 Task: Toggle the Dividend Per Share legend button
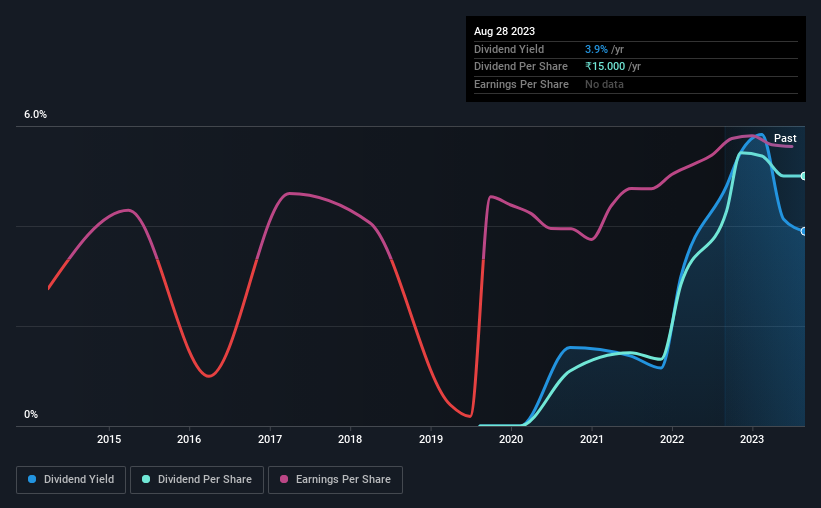(197, 480)
